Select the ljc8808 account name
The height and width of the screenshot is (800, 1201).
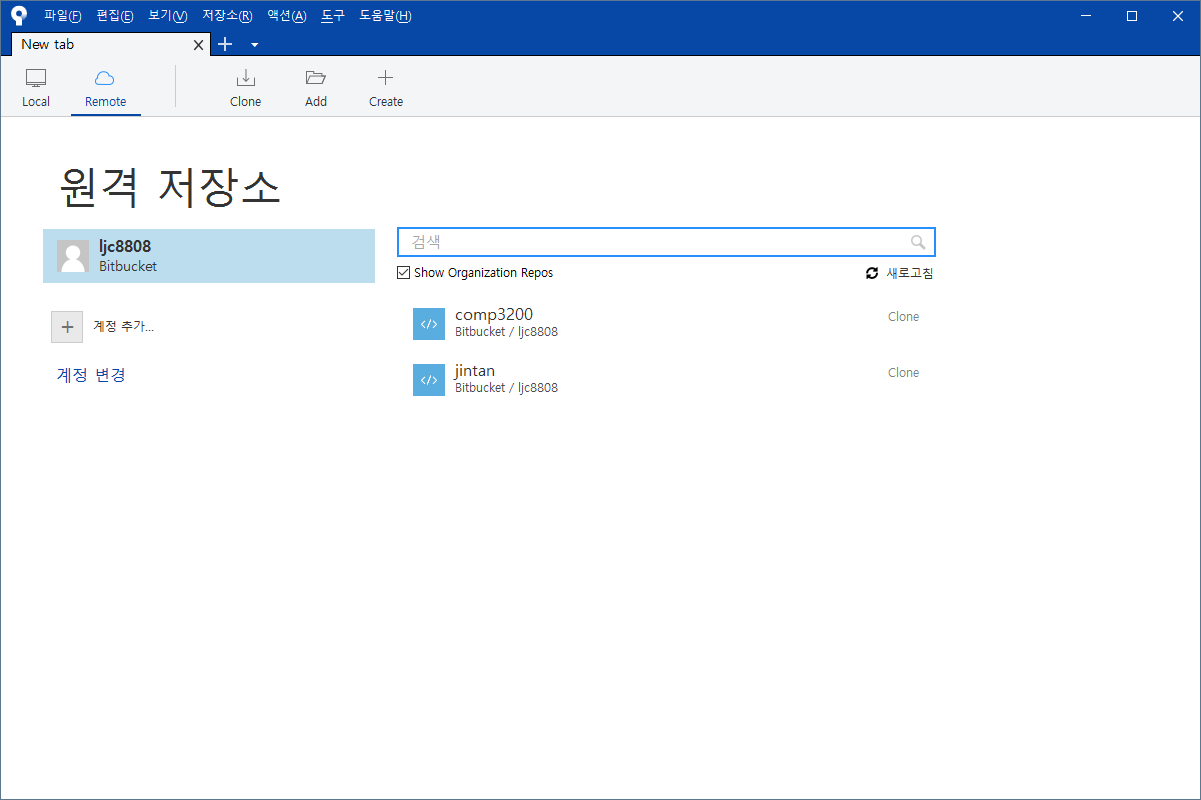coord(125,247)
